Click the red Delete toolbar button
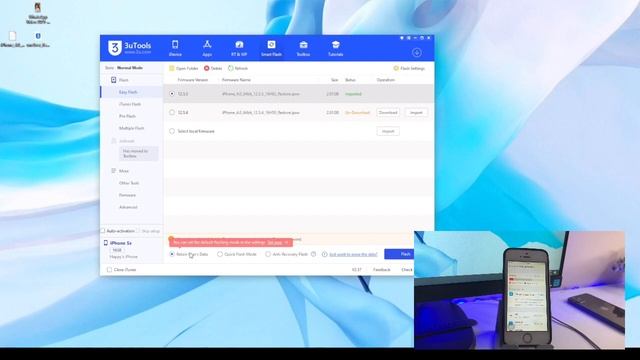 point(213,68)
